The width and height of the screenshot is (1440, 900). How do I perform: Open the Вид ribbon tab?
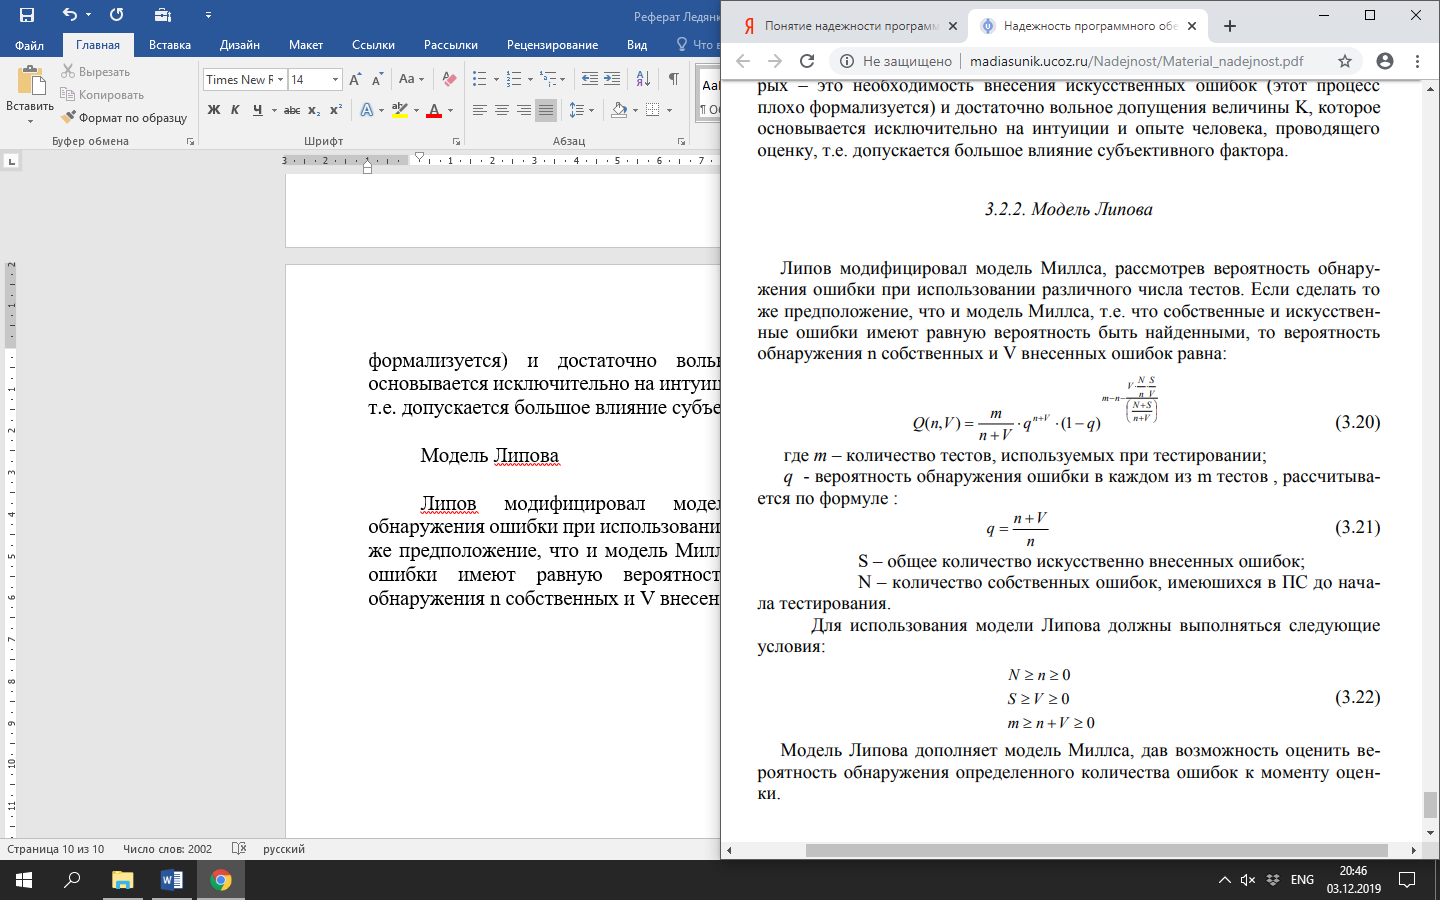tap(637, 45)
